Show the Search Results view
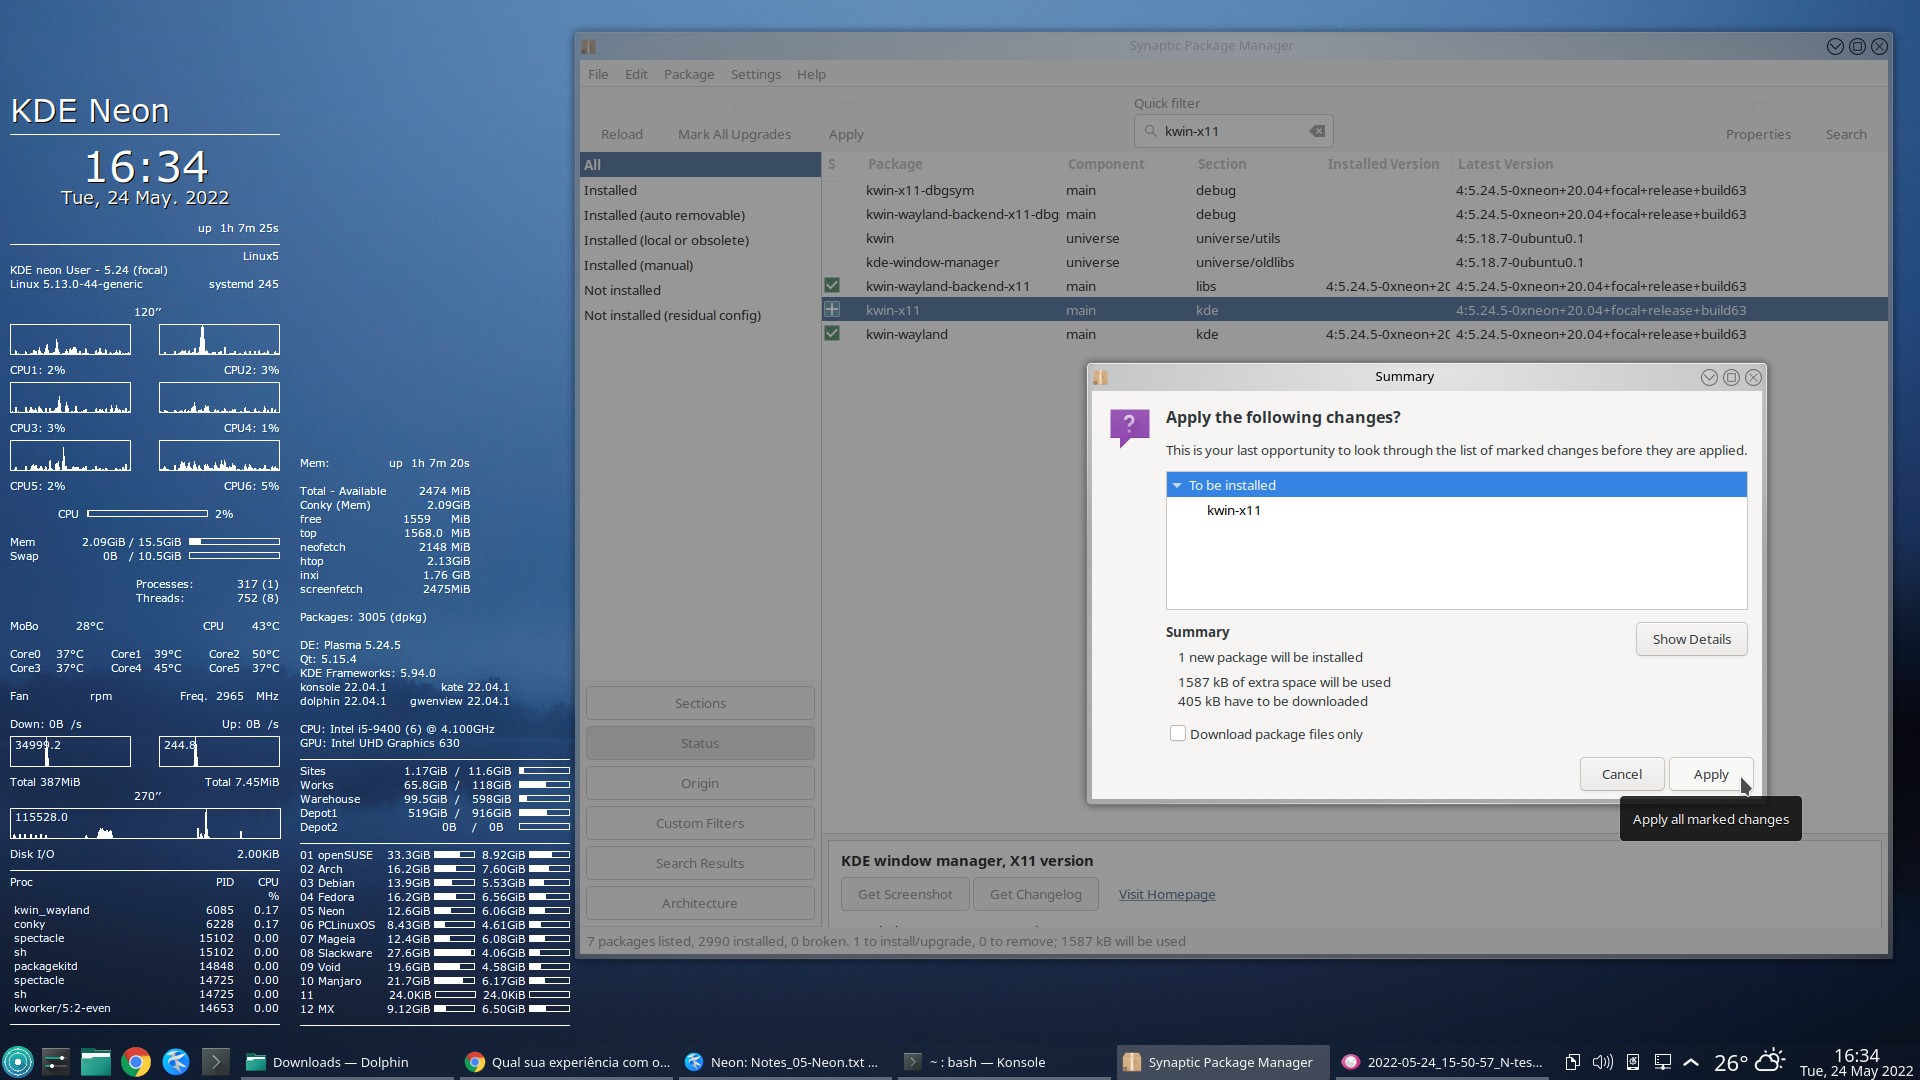 click(x=700, y=863)
